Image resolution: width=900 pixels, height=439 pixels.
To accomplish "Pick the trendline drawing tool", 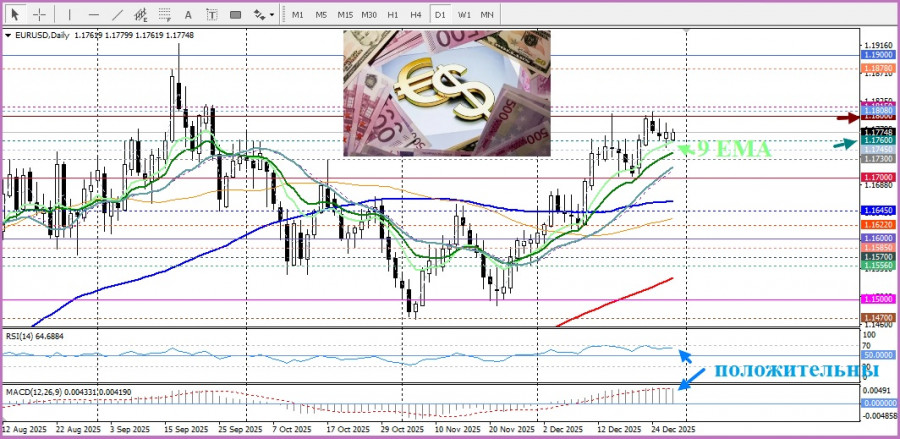I will [118, 15].
